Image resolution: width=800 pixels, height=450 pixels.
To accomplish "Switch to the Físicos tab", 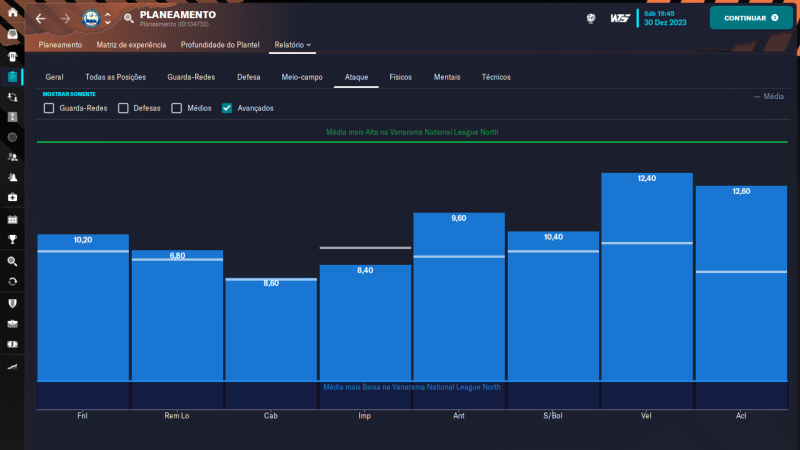I will tap(400, 77).
